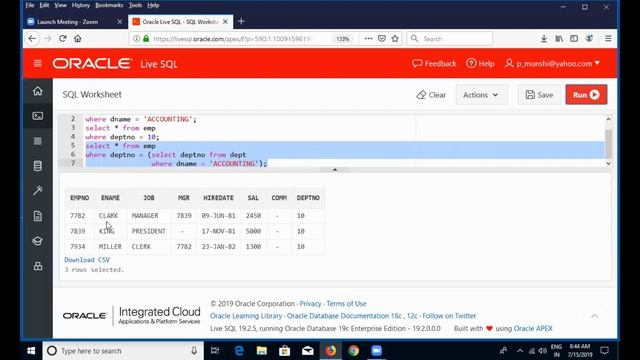Open Zoom from taskbar
Screen dimensions: 640x360
pos(376,351)
